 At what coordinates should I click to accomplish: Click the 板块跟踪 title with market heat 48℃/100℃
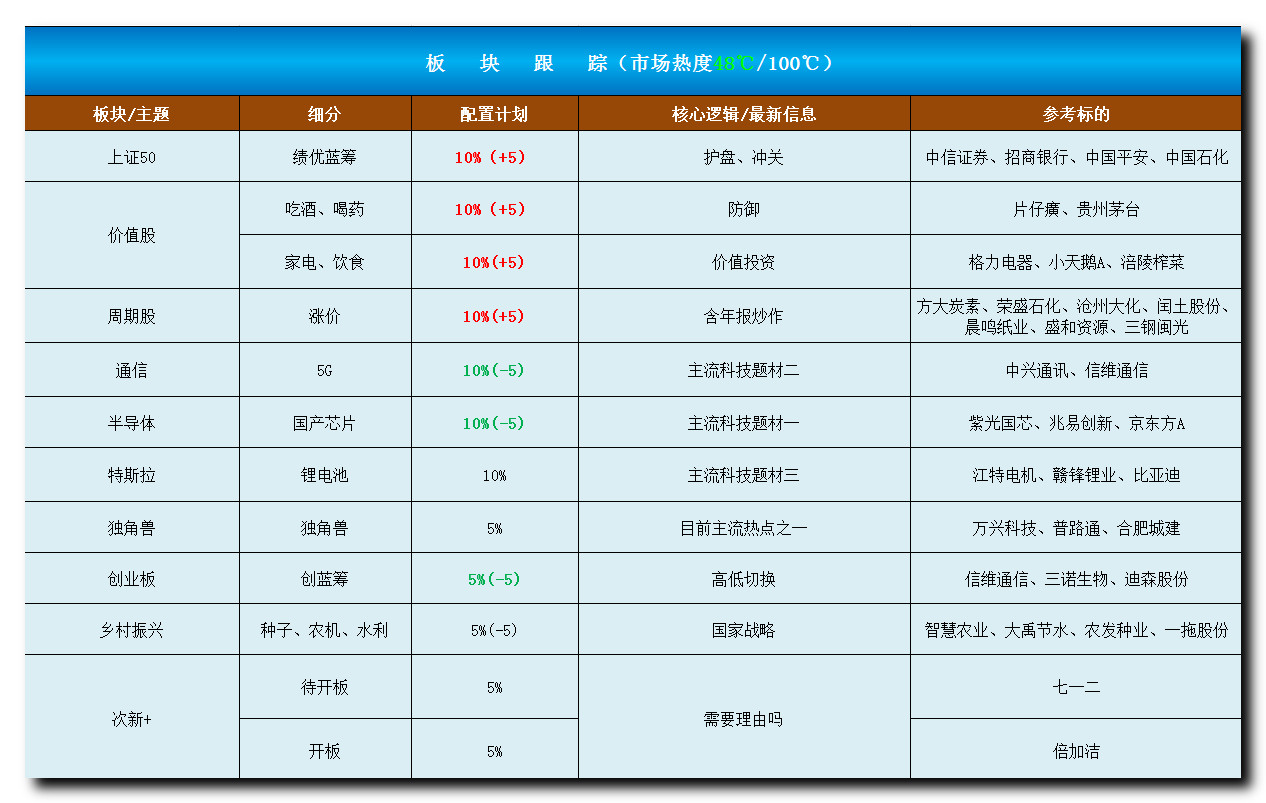[632, 62]
